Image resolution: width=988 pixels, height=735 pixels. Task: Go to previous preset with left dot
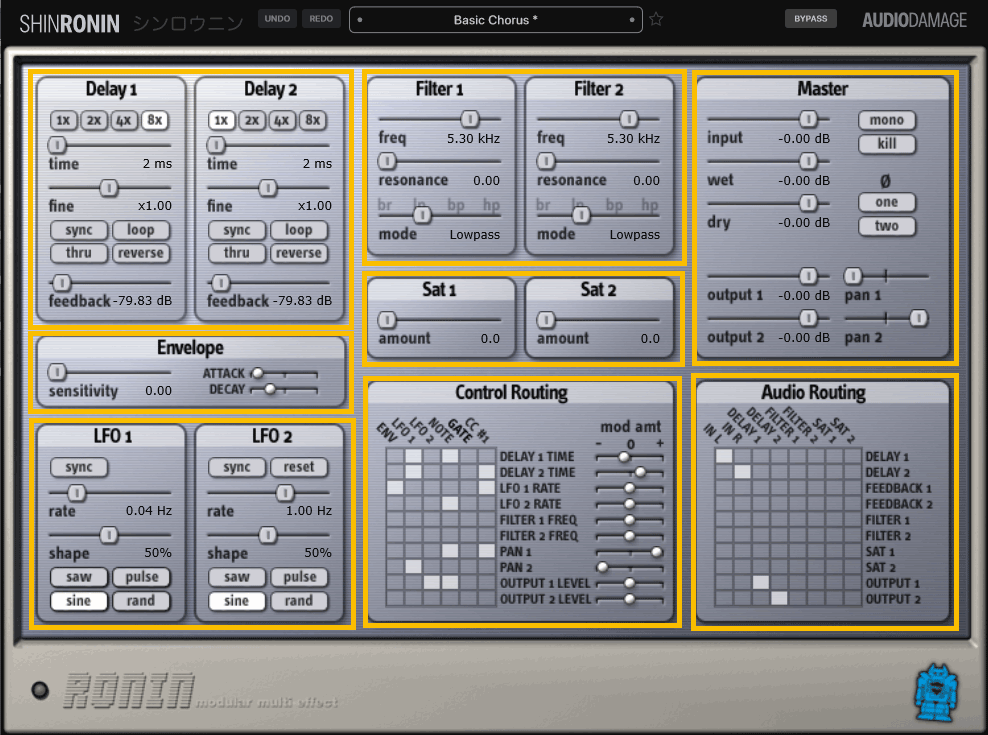[x=360, y=20]
